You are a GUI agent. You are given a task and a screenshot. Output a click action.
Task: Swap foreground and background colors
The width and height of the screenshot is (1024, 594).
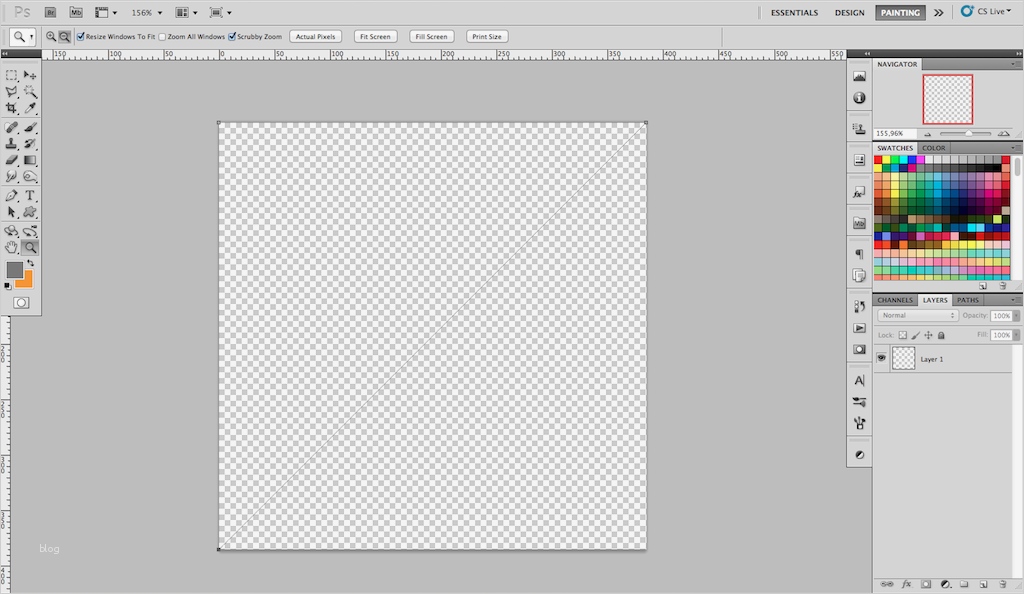click(x=30, y=263)
